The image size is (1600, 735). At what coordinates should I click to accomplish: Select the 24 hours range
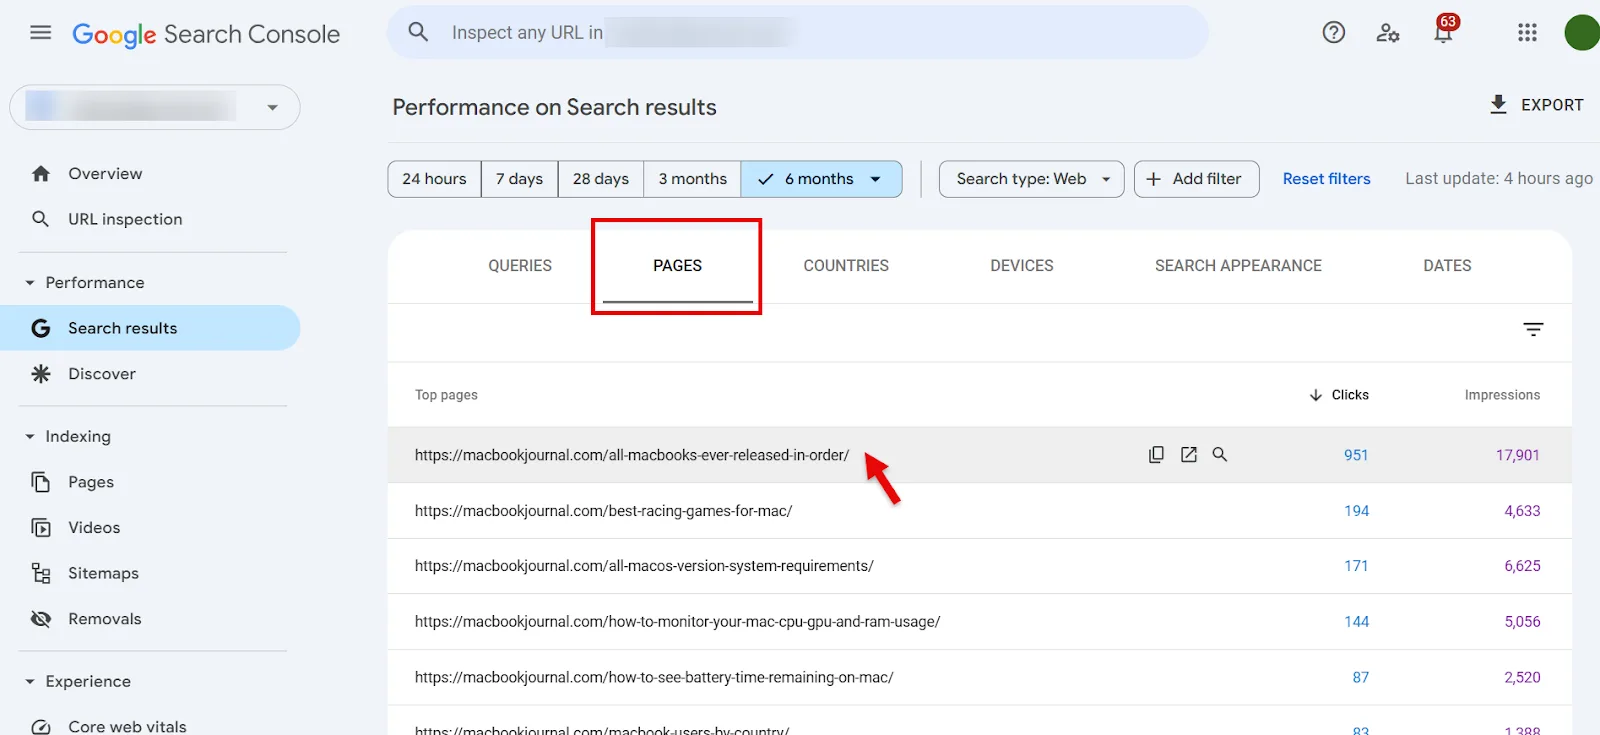[434, 179]
